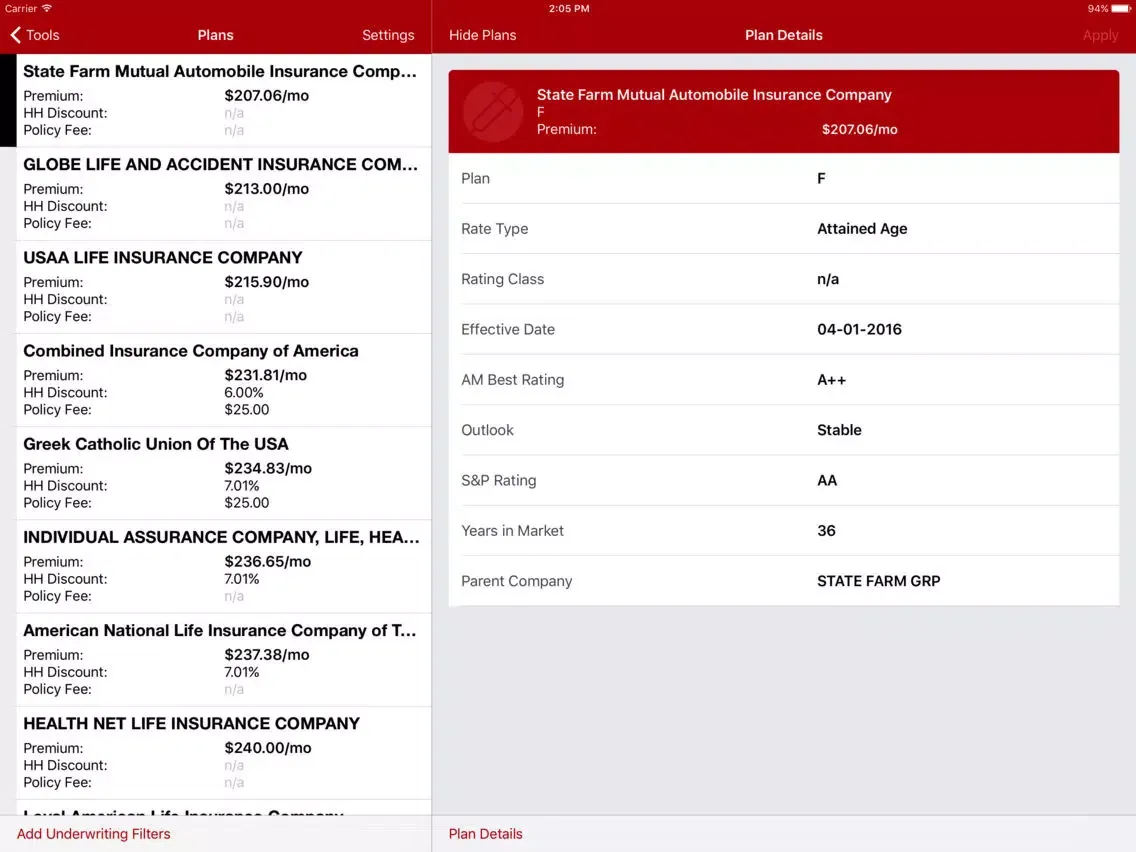Tap Hide Plans
The image size is (1136, 852).
[x=483, y=35]
